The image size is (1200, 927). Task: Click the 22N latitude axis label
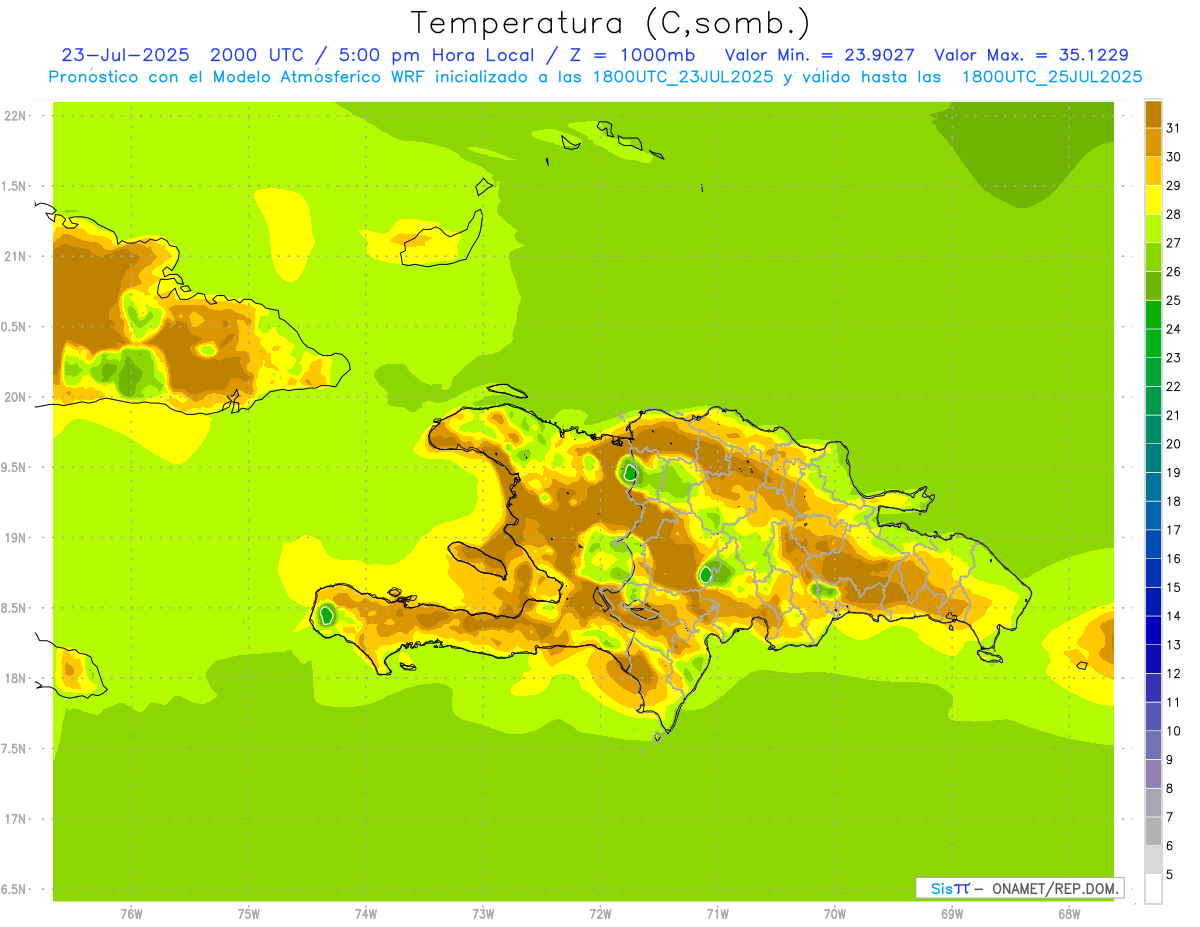coord(17,115)
